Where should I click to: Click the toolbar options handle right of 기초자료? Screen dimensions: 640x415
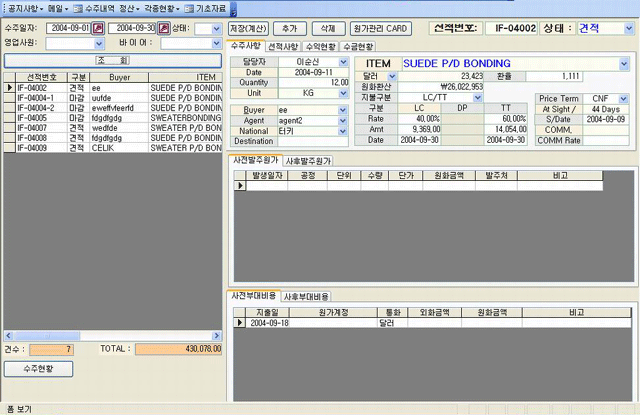click(x=233, y=9)
